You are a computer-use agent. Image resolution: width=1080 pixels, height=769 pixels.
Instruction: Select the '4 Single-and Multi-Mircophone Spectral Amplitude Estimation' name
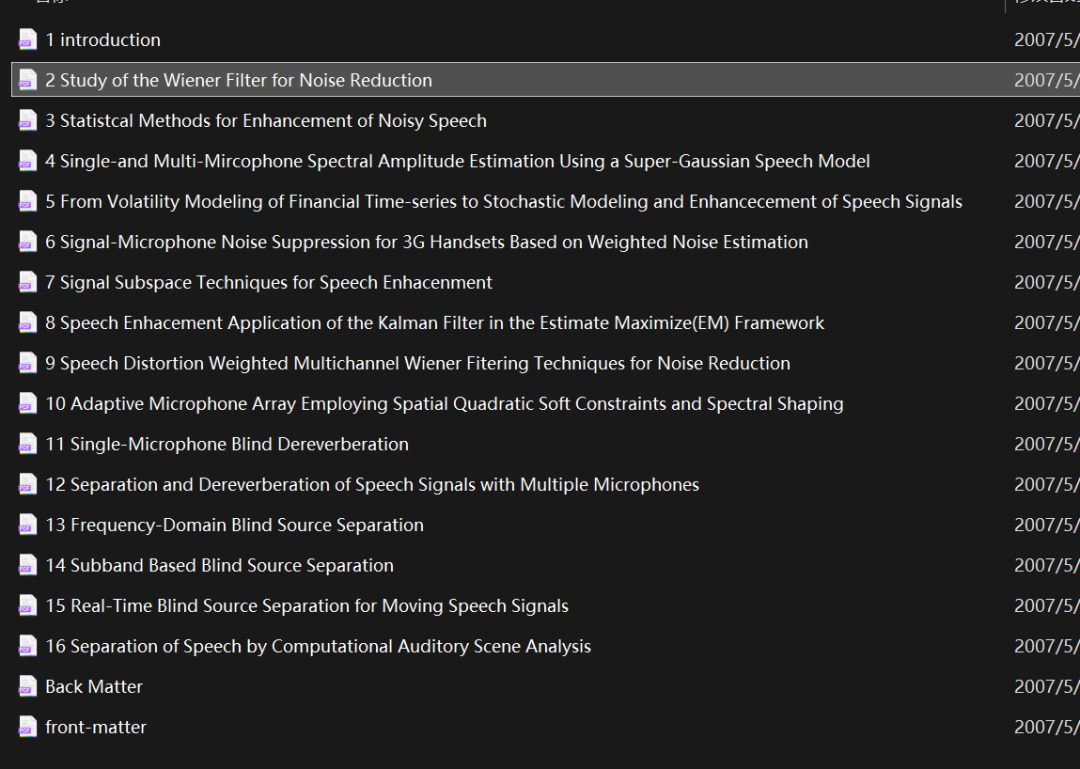click(x=457, y=161)
